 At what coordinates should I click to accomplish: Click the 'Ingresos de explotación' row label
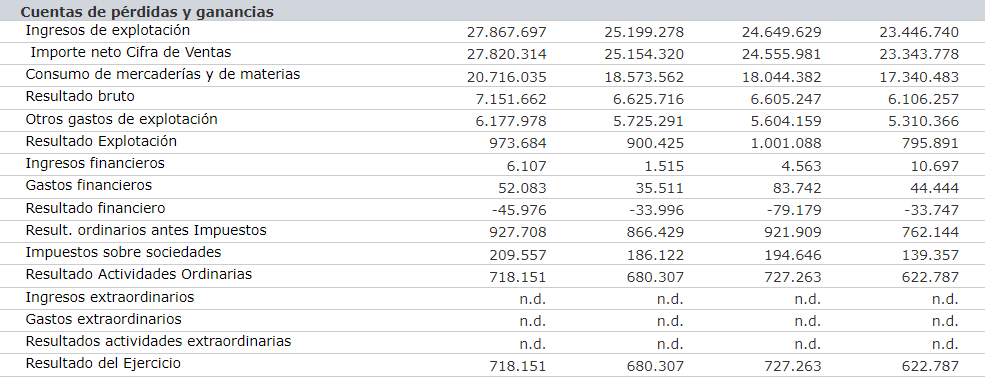[x=107, y=30]
